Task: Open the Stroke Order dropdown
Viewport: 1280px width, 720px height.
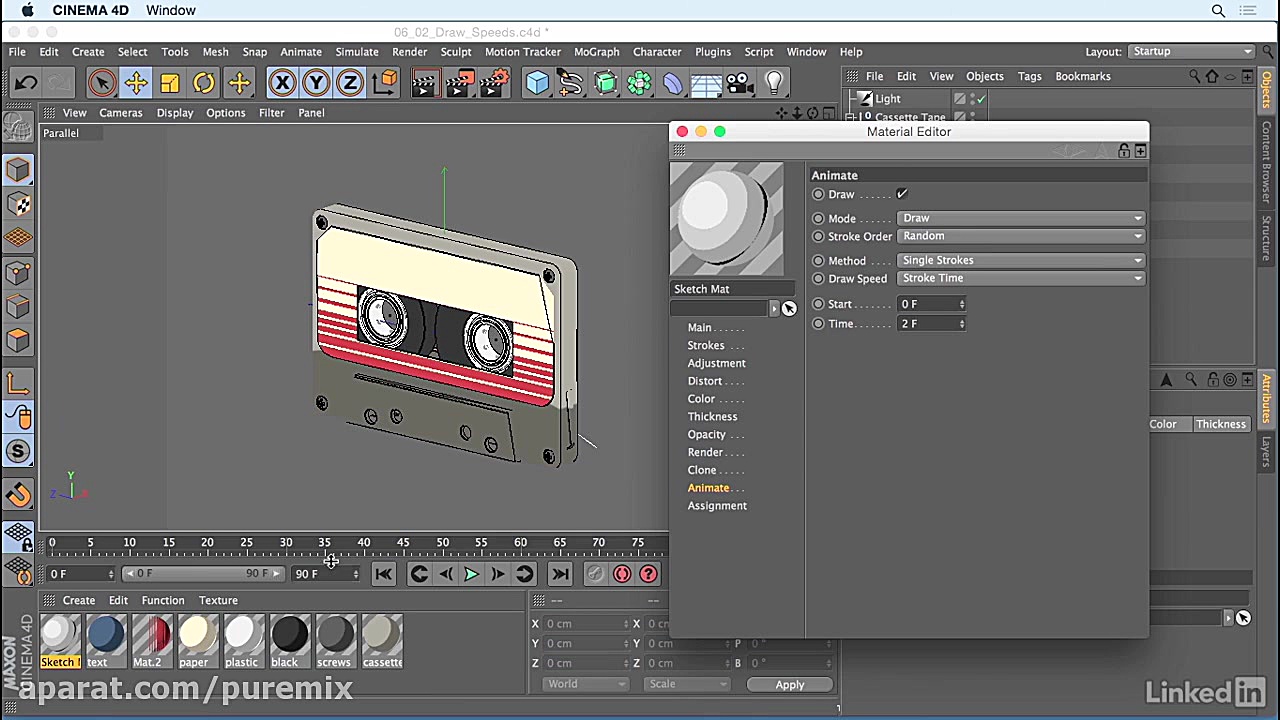Action: pos(1020,236)
